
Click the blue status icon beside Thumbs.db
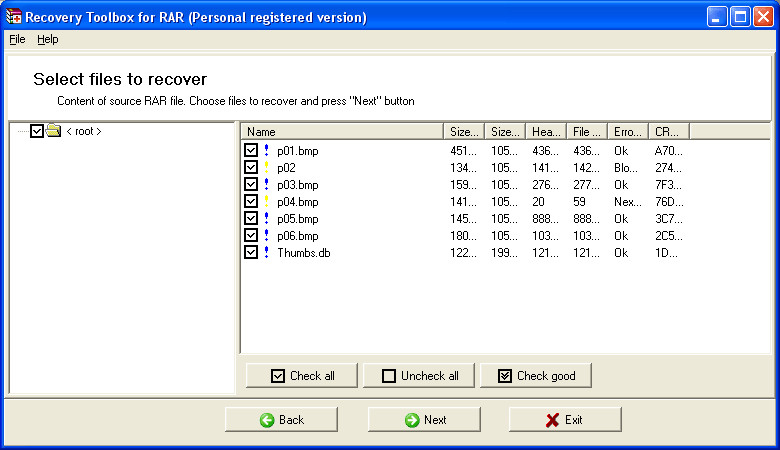[266, 252]
